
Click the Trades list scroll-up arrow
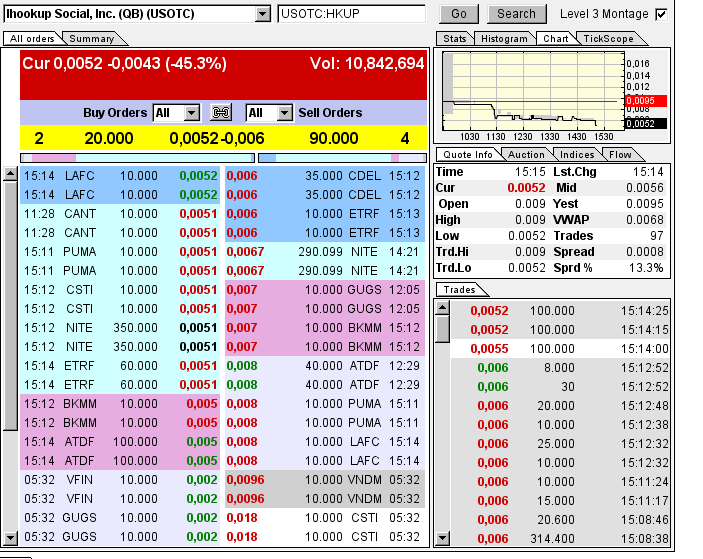point(441,306)
